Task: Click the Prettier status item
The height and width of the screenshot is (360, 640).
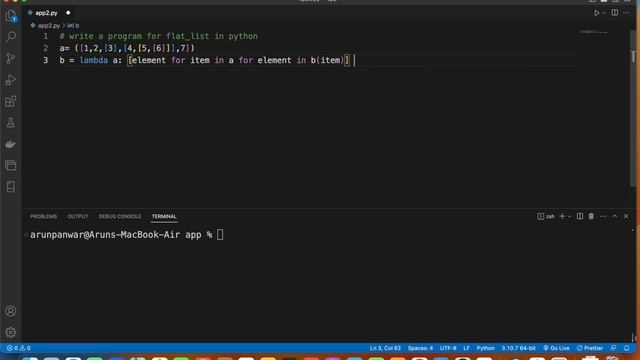Action: (589, 348)
